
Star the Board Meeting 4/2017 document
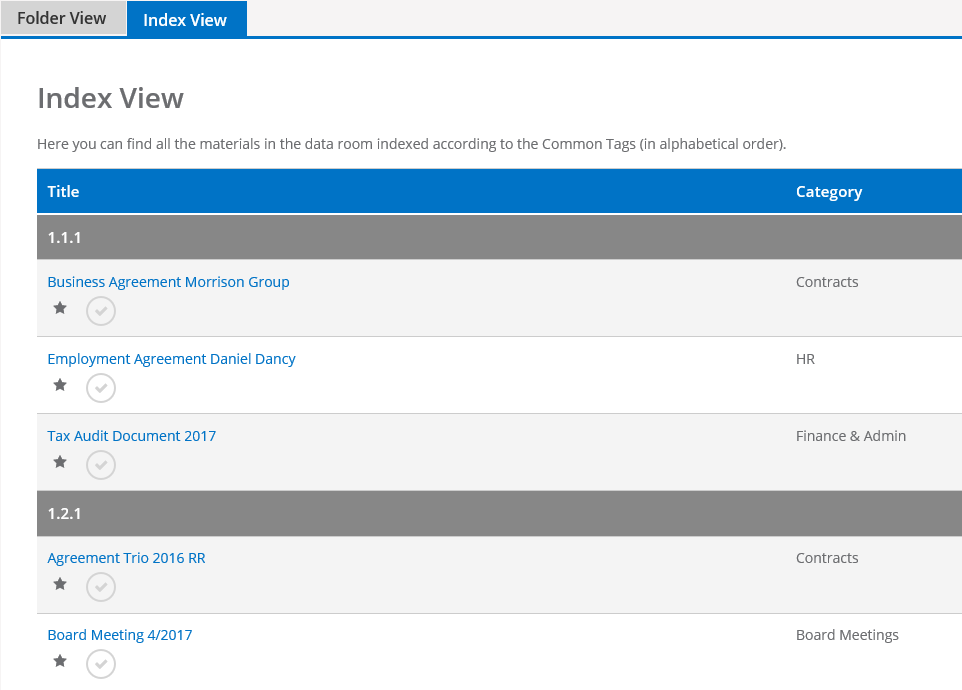click(59, 660)
